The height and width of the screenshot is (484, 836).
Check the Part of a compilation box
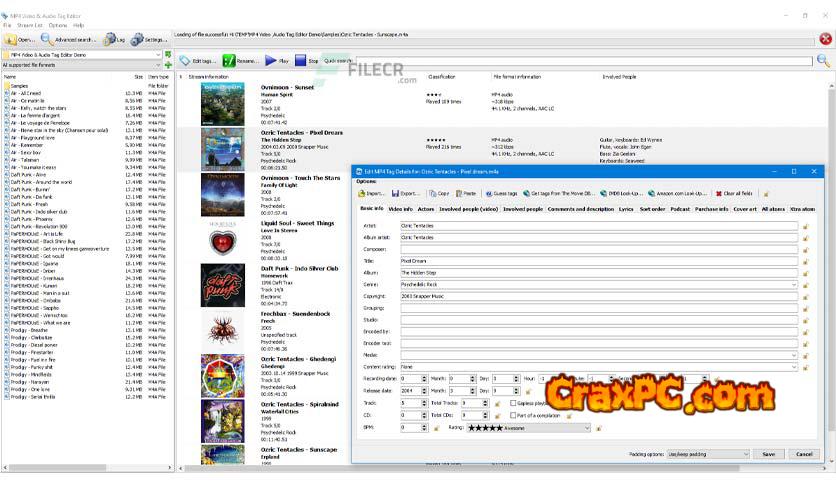[515, 415]
